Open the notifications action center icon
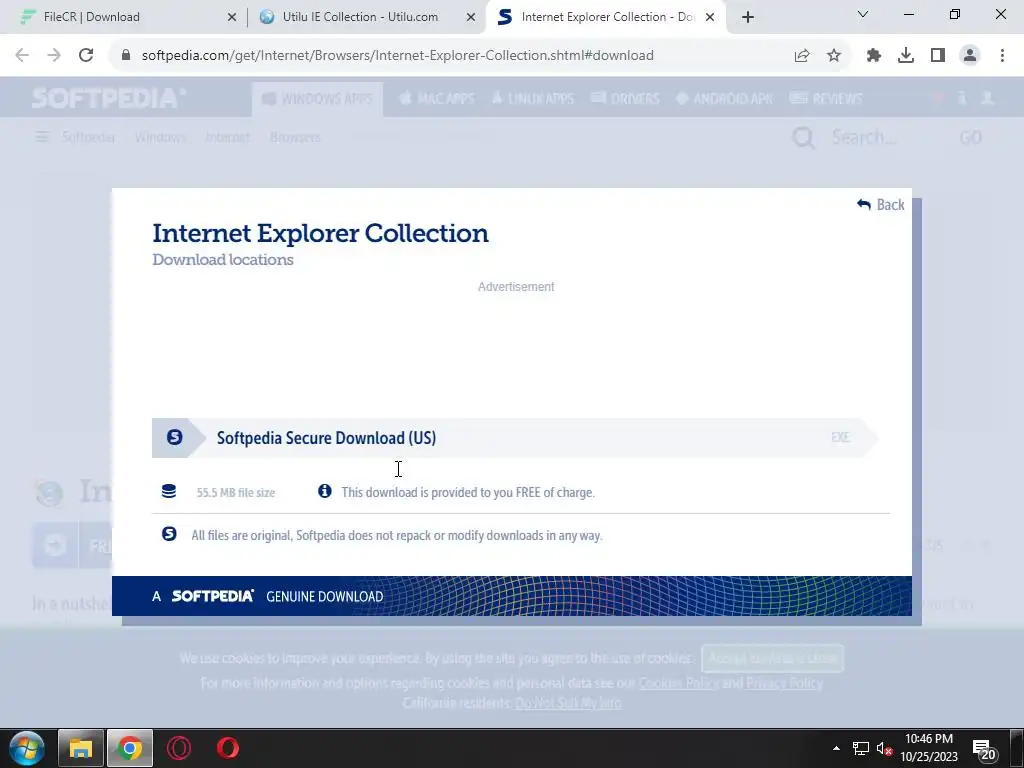The width and height of the screenshot is (1024, 768). 984,750
